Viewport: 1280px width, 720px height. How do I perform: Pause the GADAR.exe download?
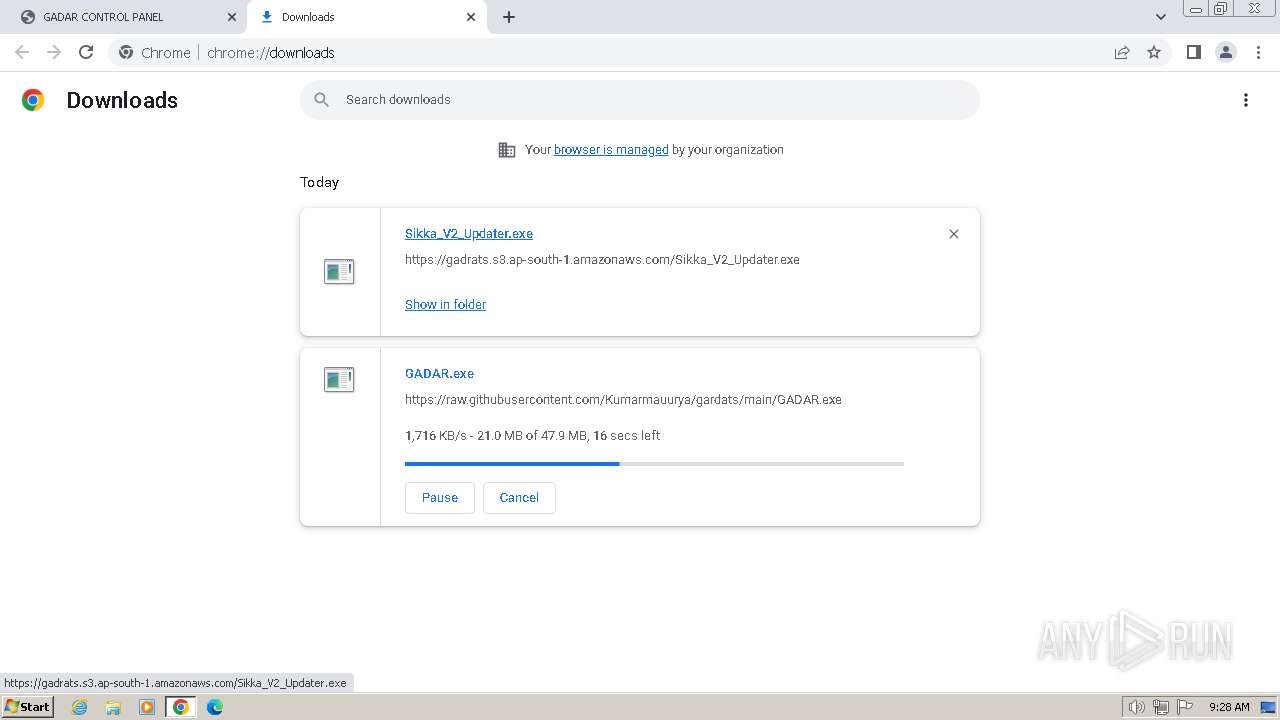pos(440,498)
